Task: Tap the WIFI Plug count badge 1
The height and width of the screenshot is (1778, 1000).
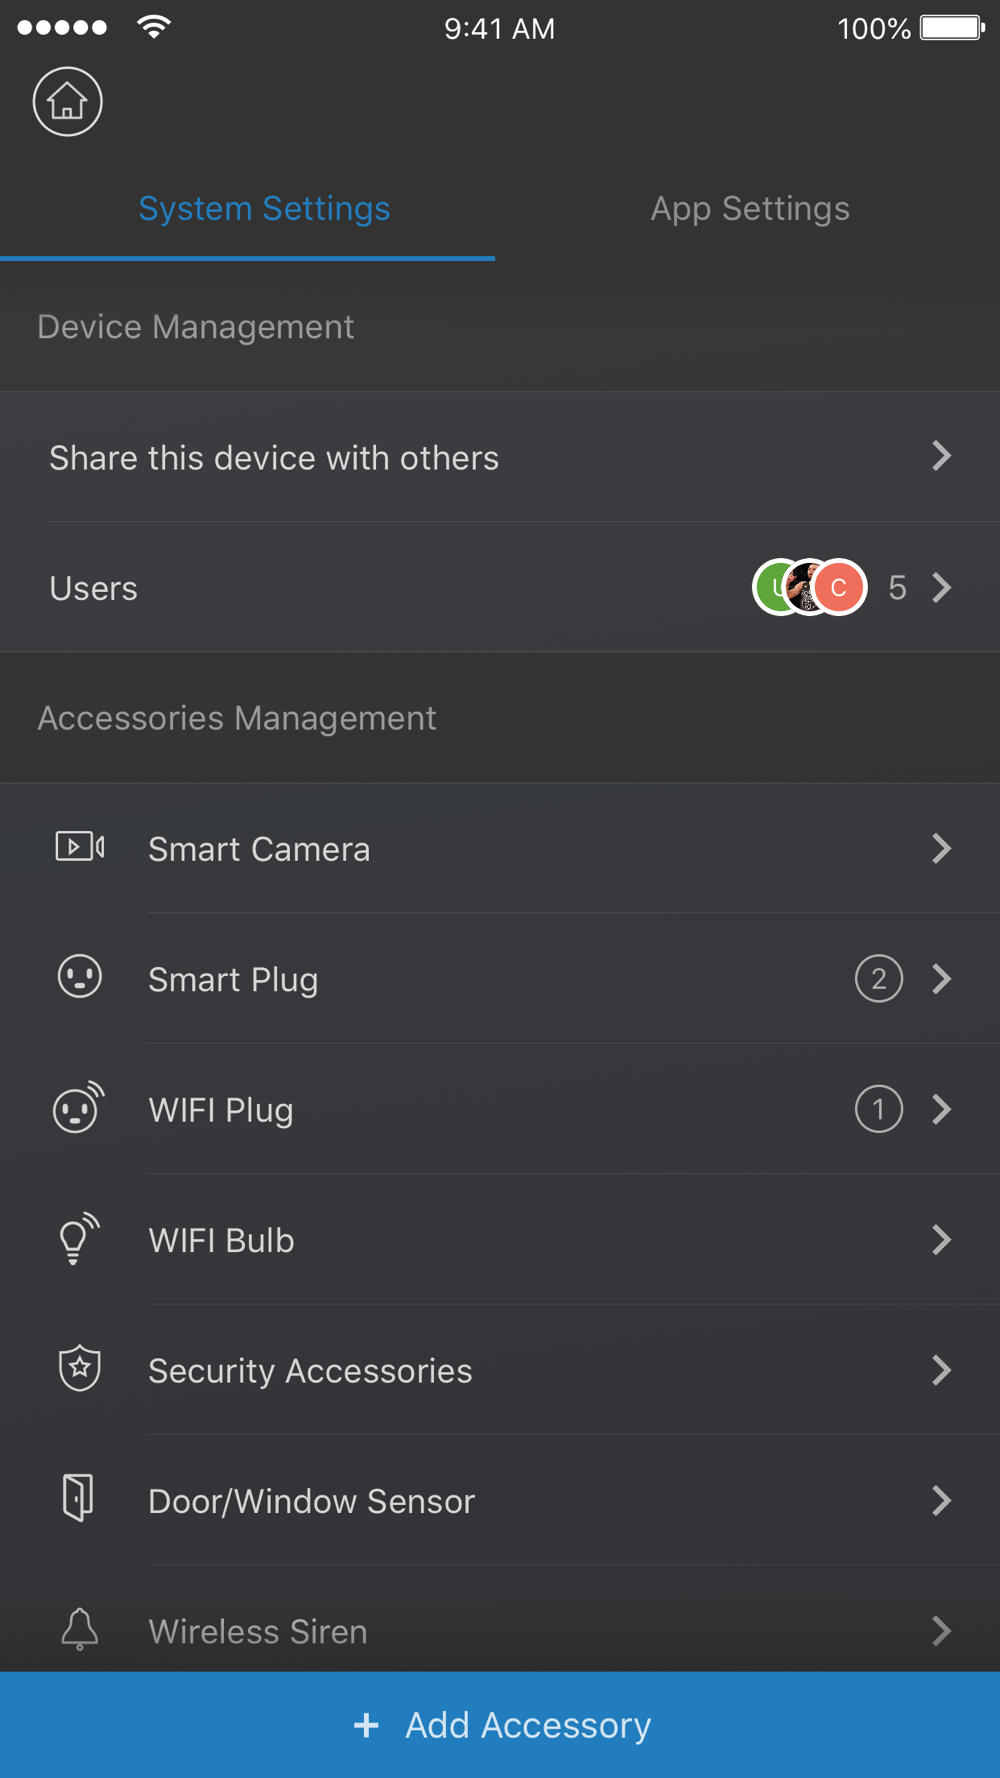Action: [879, 1109]
